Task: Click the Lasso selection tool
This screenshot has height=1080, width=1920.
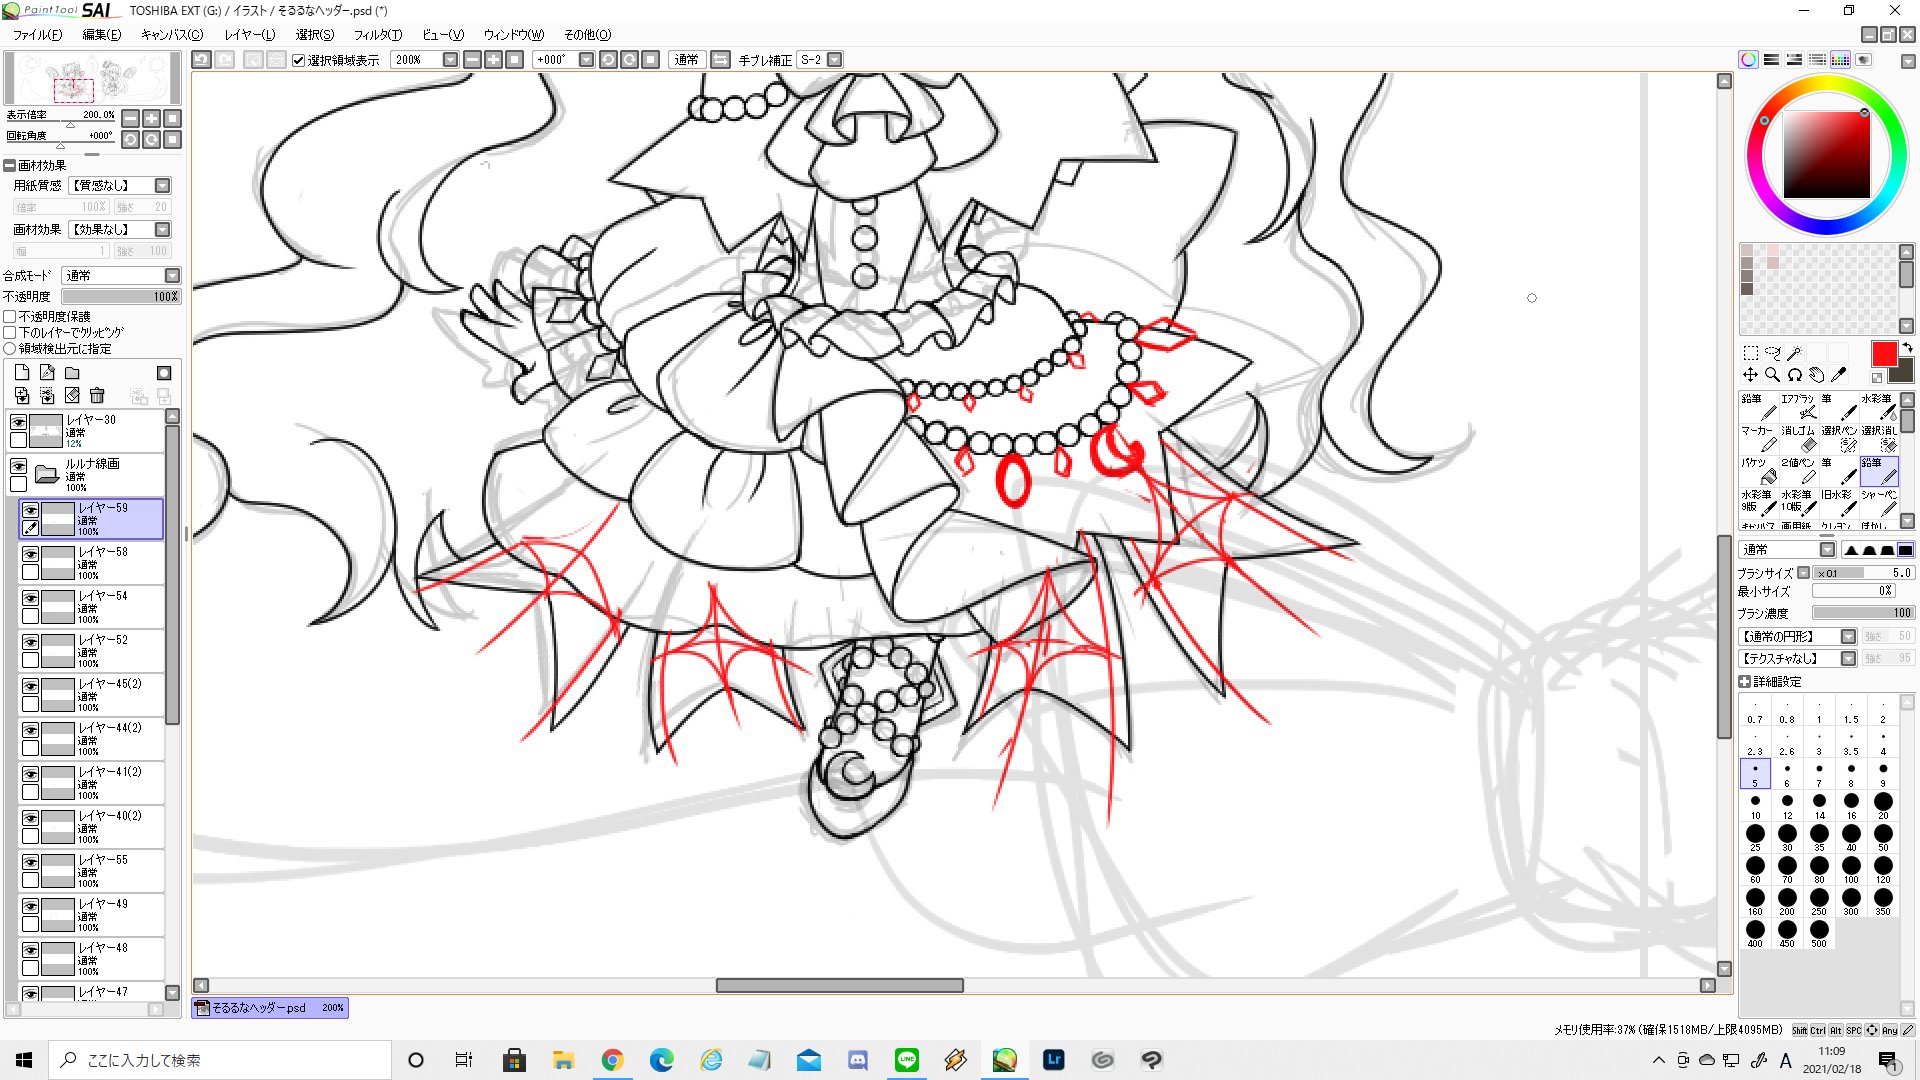Action: 1772,353
